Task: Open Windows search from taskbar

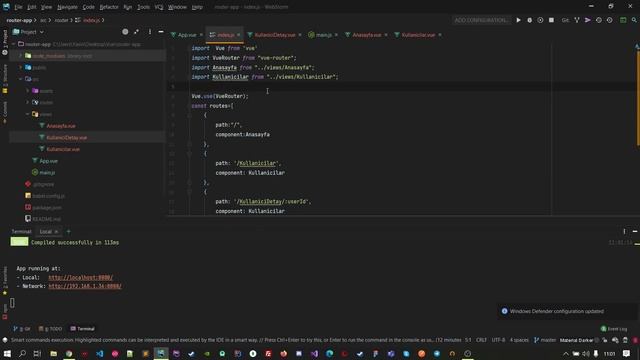Action: pos(22,353)
